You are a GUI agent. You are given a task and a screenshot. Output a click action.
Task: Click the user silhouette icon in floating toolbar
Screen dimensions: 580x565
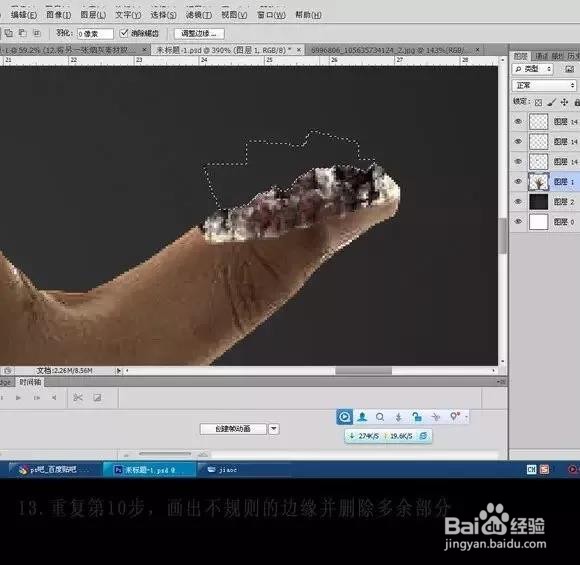tap(362, 417)
